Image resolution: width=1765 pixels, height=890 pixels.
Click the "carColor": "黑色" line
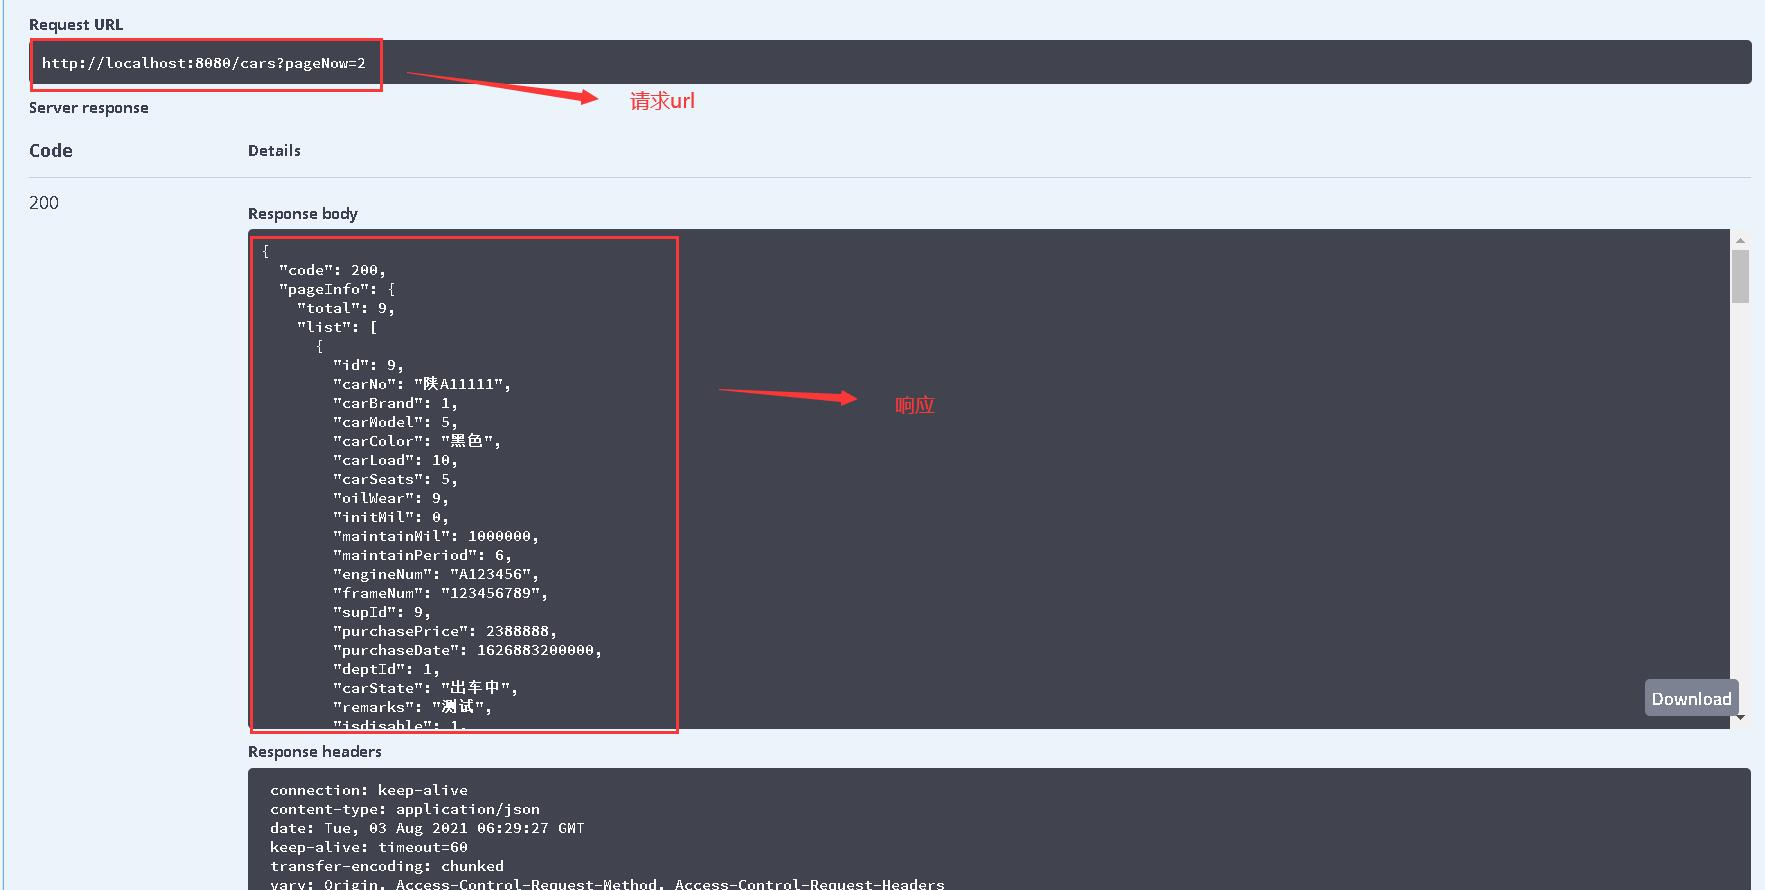click(417, 441)
